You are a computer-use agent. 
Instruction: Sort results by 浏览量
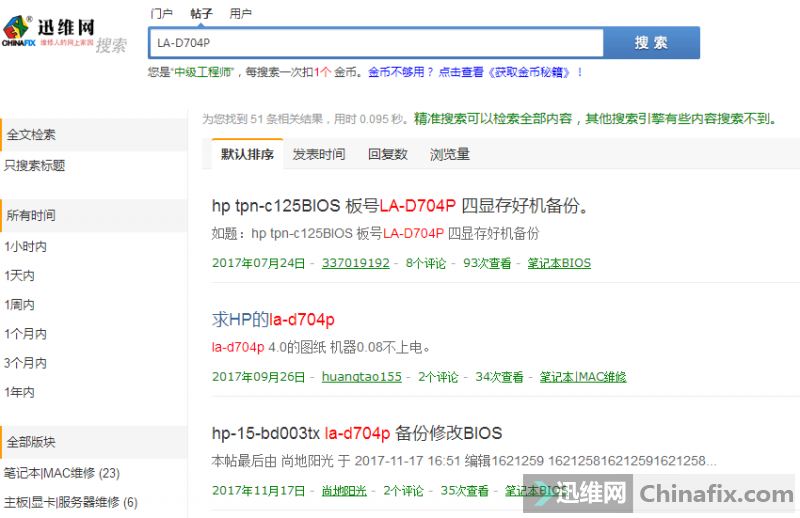pos(449,154)
